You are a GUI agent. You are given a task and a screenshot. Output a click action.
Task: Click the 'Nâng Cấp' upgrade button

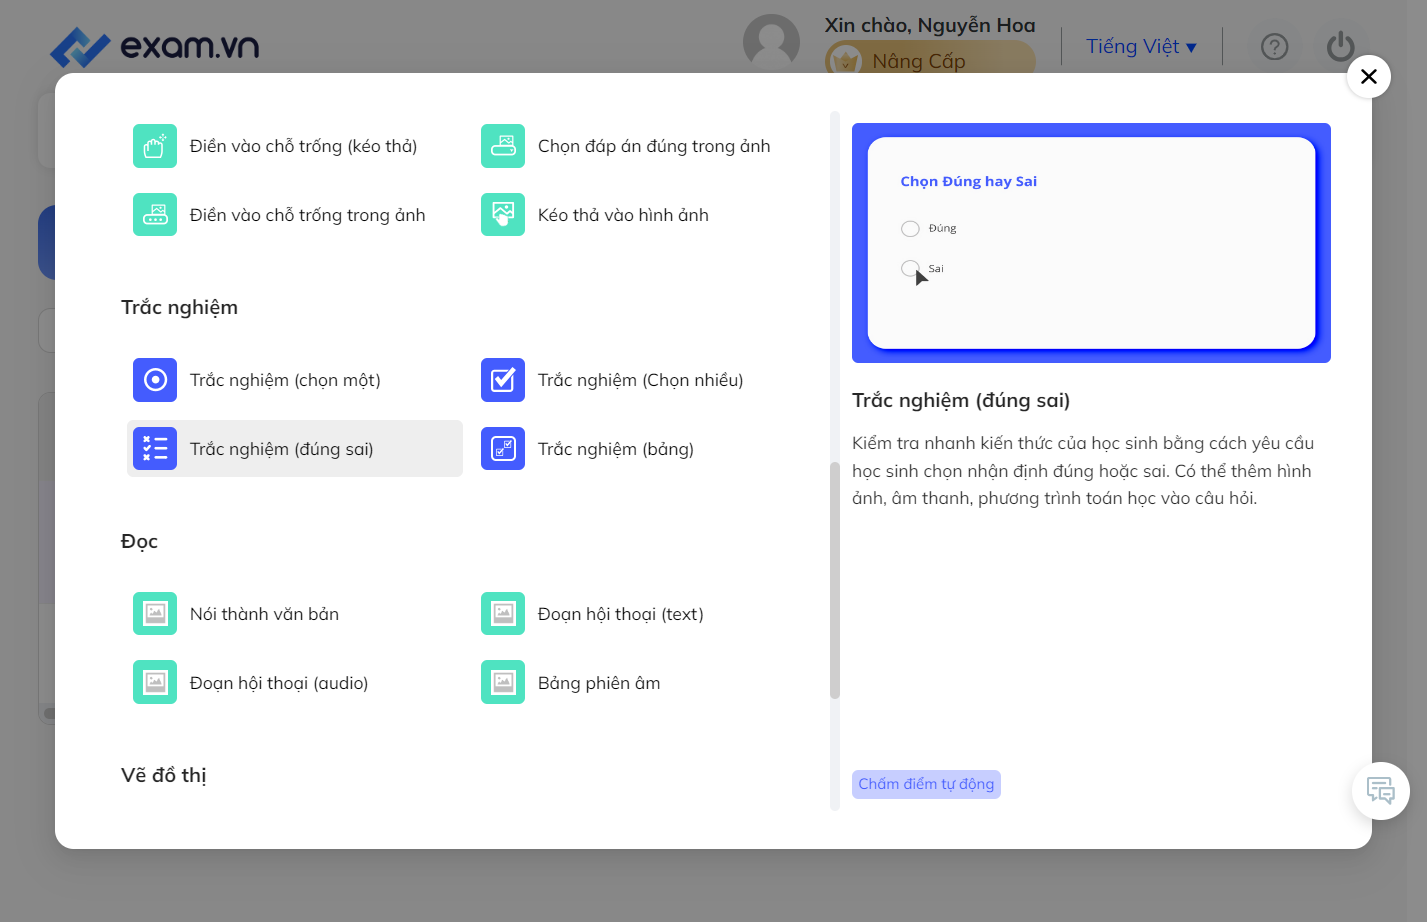point(930,61)
